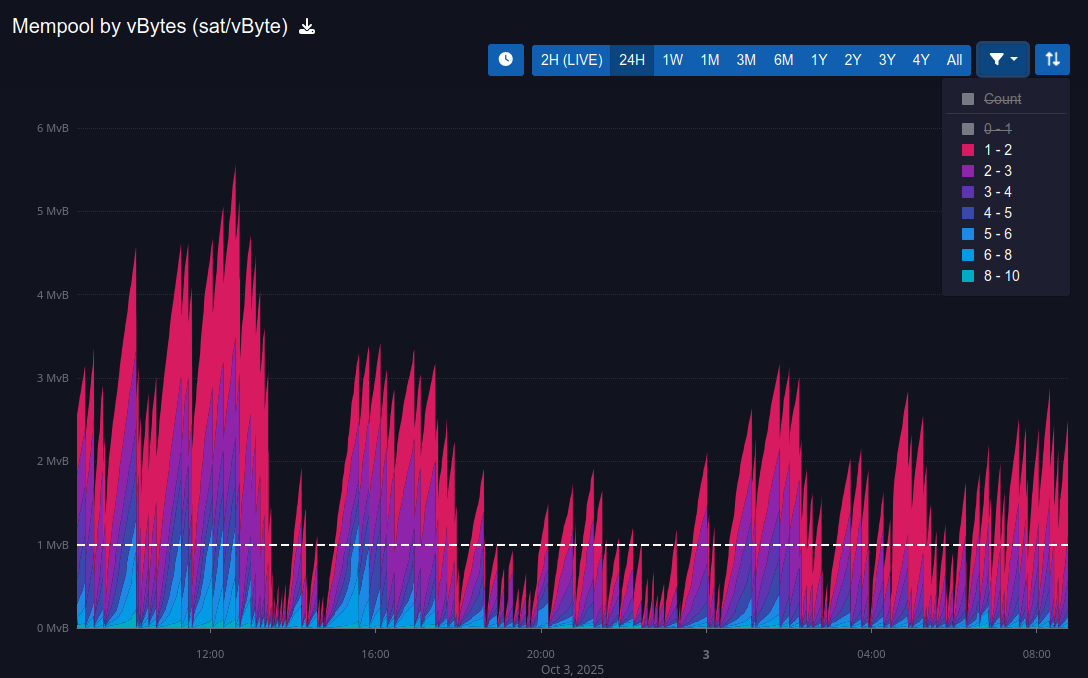
Task: Switch to the 24H timespan
Action: tap(632, 60)
